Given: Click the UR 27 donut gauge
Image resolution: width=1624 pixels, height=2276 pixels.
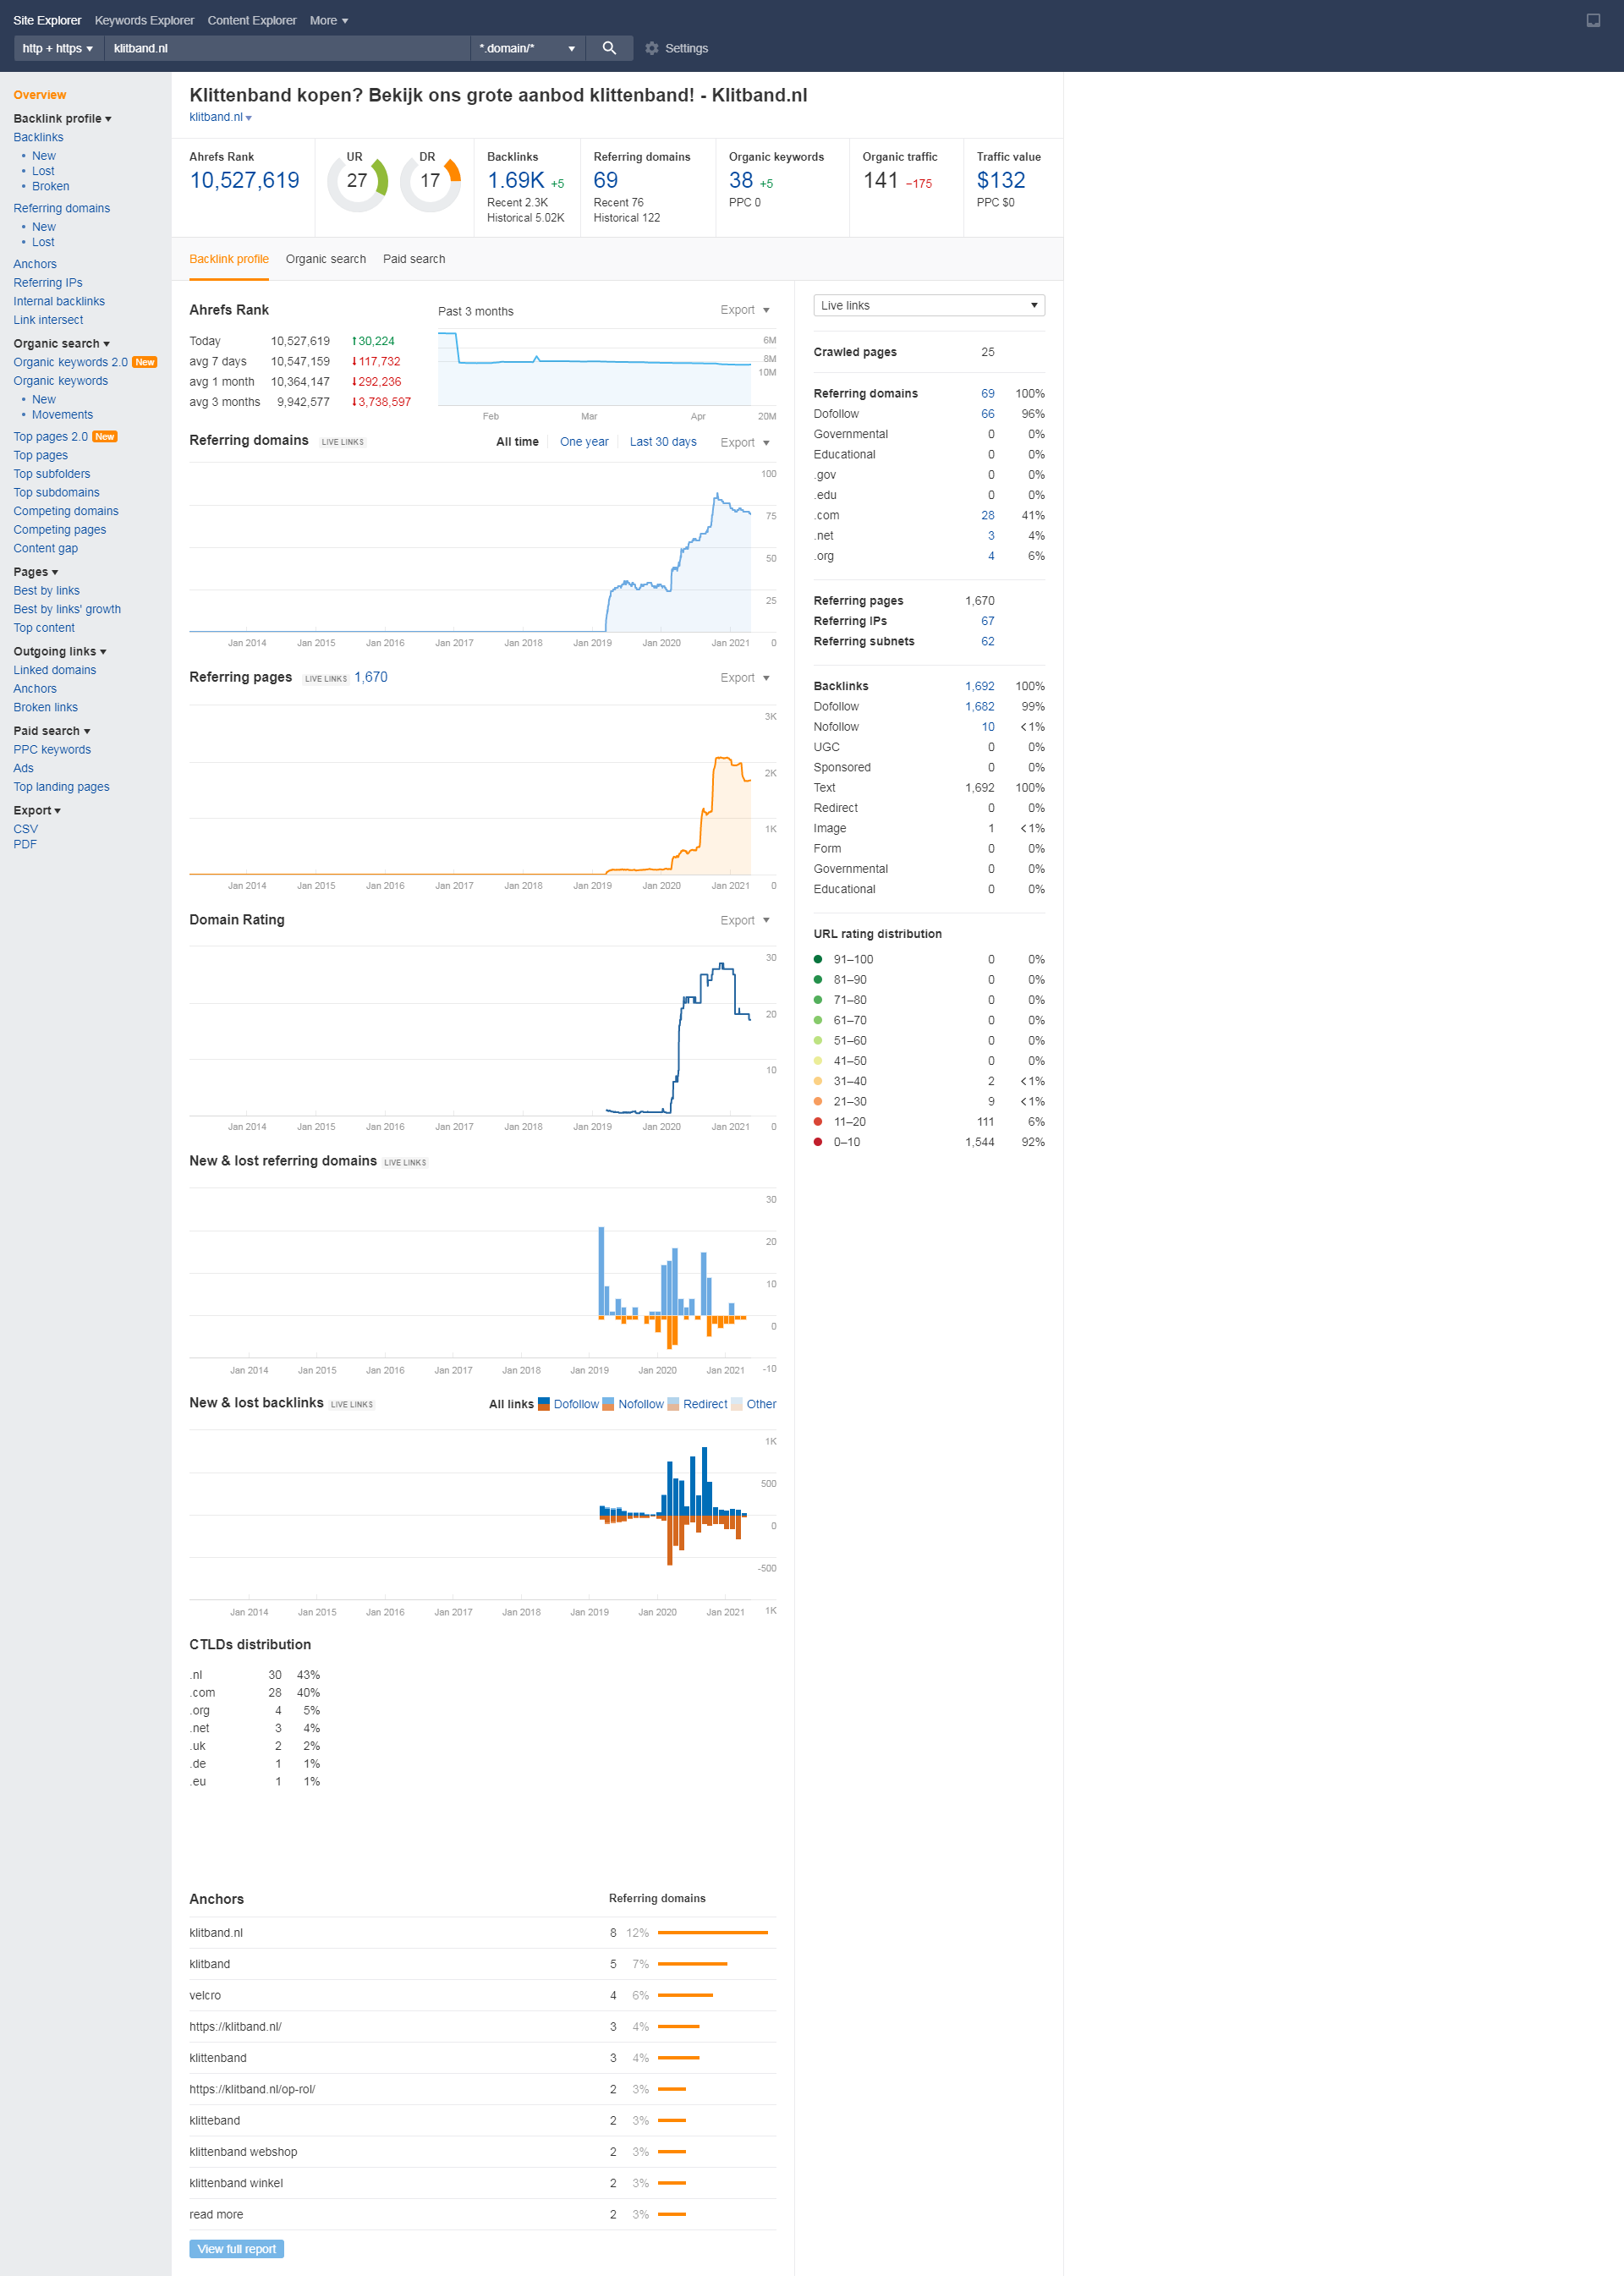Looking at the screenshot, I should (357, 181).
